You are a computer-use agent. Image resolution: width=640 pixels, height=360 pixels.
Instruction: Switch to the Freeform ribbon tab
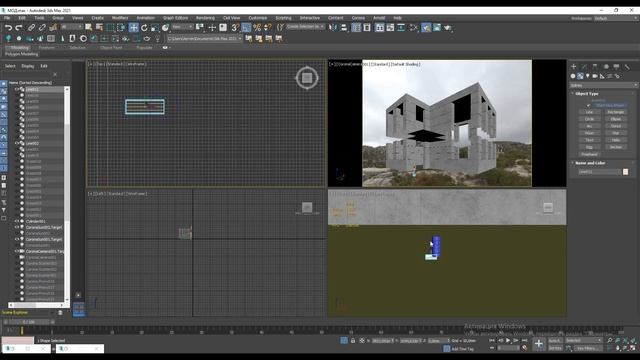tap(47, 48)
